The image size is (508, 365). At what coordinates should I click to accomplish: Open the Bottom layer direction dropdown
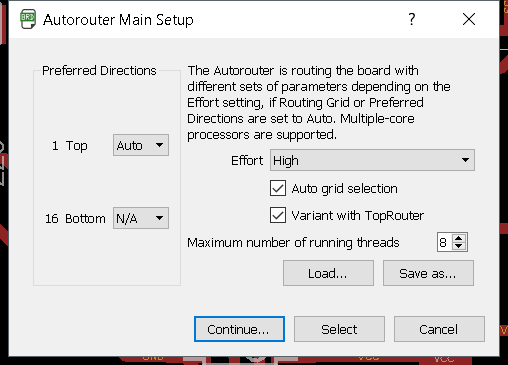click(141, 218)
